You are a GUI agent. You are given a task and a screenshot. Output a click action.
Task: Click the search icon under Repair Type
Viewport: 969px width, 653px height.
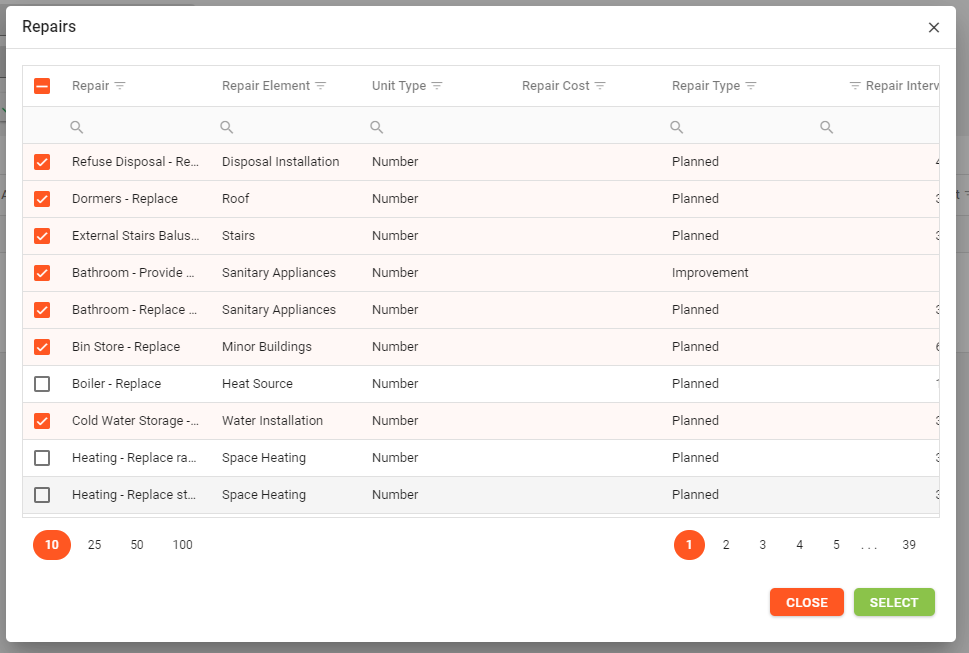tap(677, 127)
